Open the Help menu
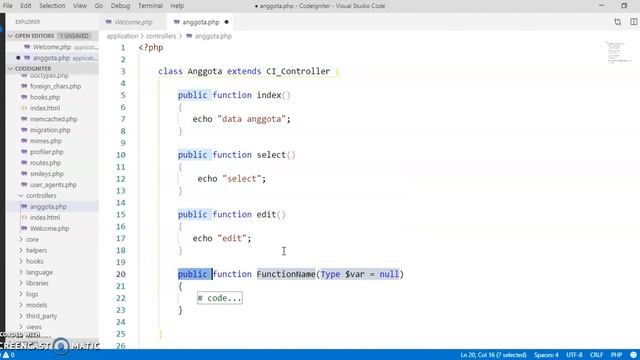 (x=177, y=6)
